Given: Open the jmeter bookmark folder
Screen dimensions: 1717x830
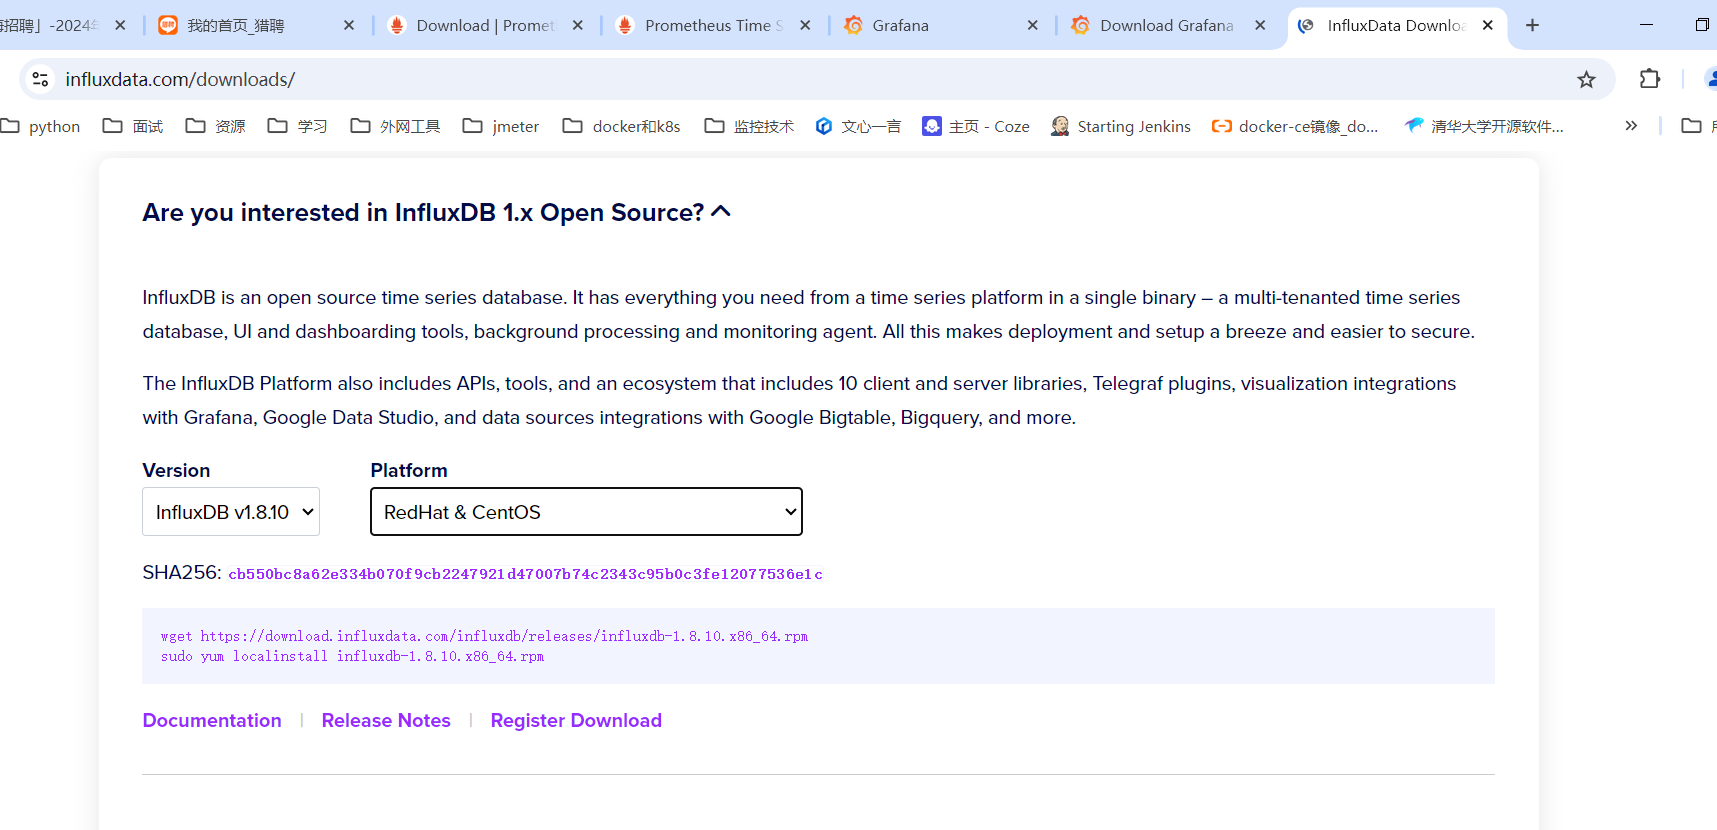Looking at the screenshot, I should click(501, 126).
